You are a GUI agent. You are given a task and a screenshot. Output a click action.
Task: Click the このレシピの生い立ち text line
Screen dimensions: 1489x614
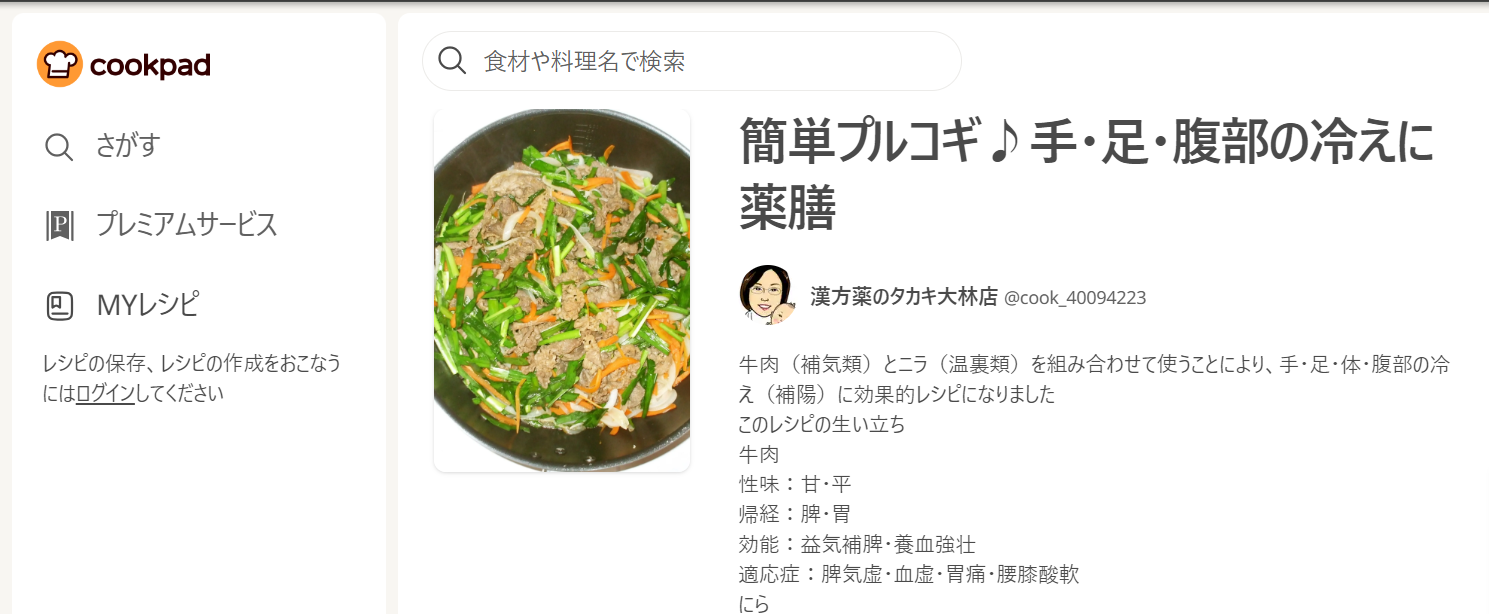click(x=822, y=424)
